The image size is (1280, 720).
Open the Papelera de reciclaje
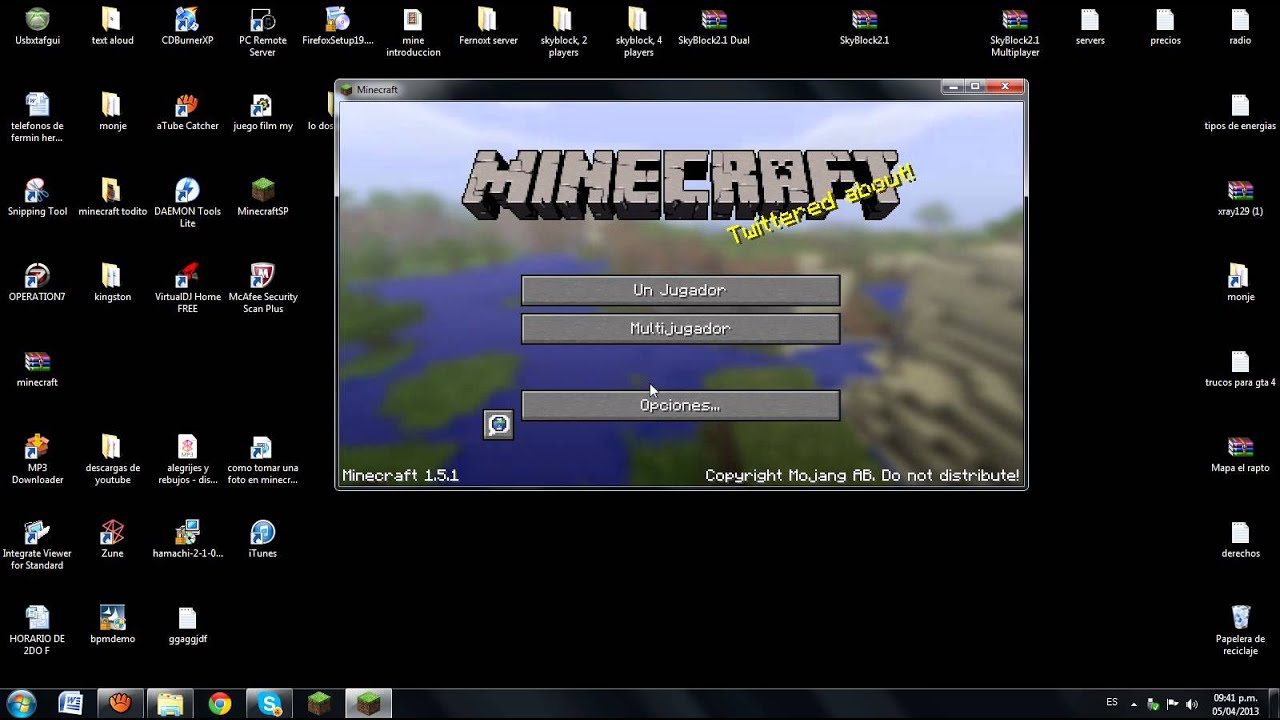(x=1240, y=630)
